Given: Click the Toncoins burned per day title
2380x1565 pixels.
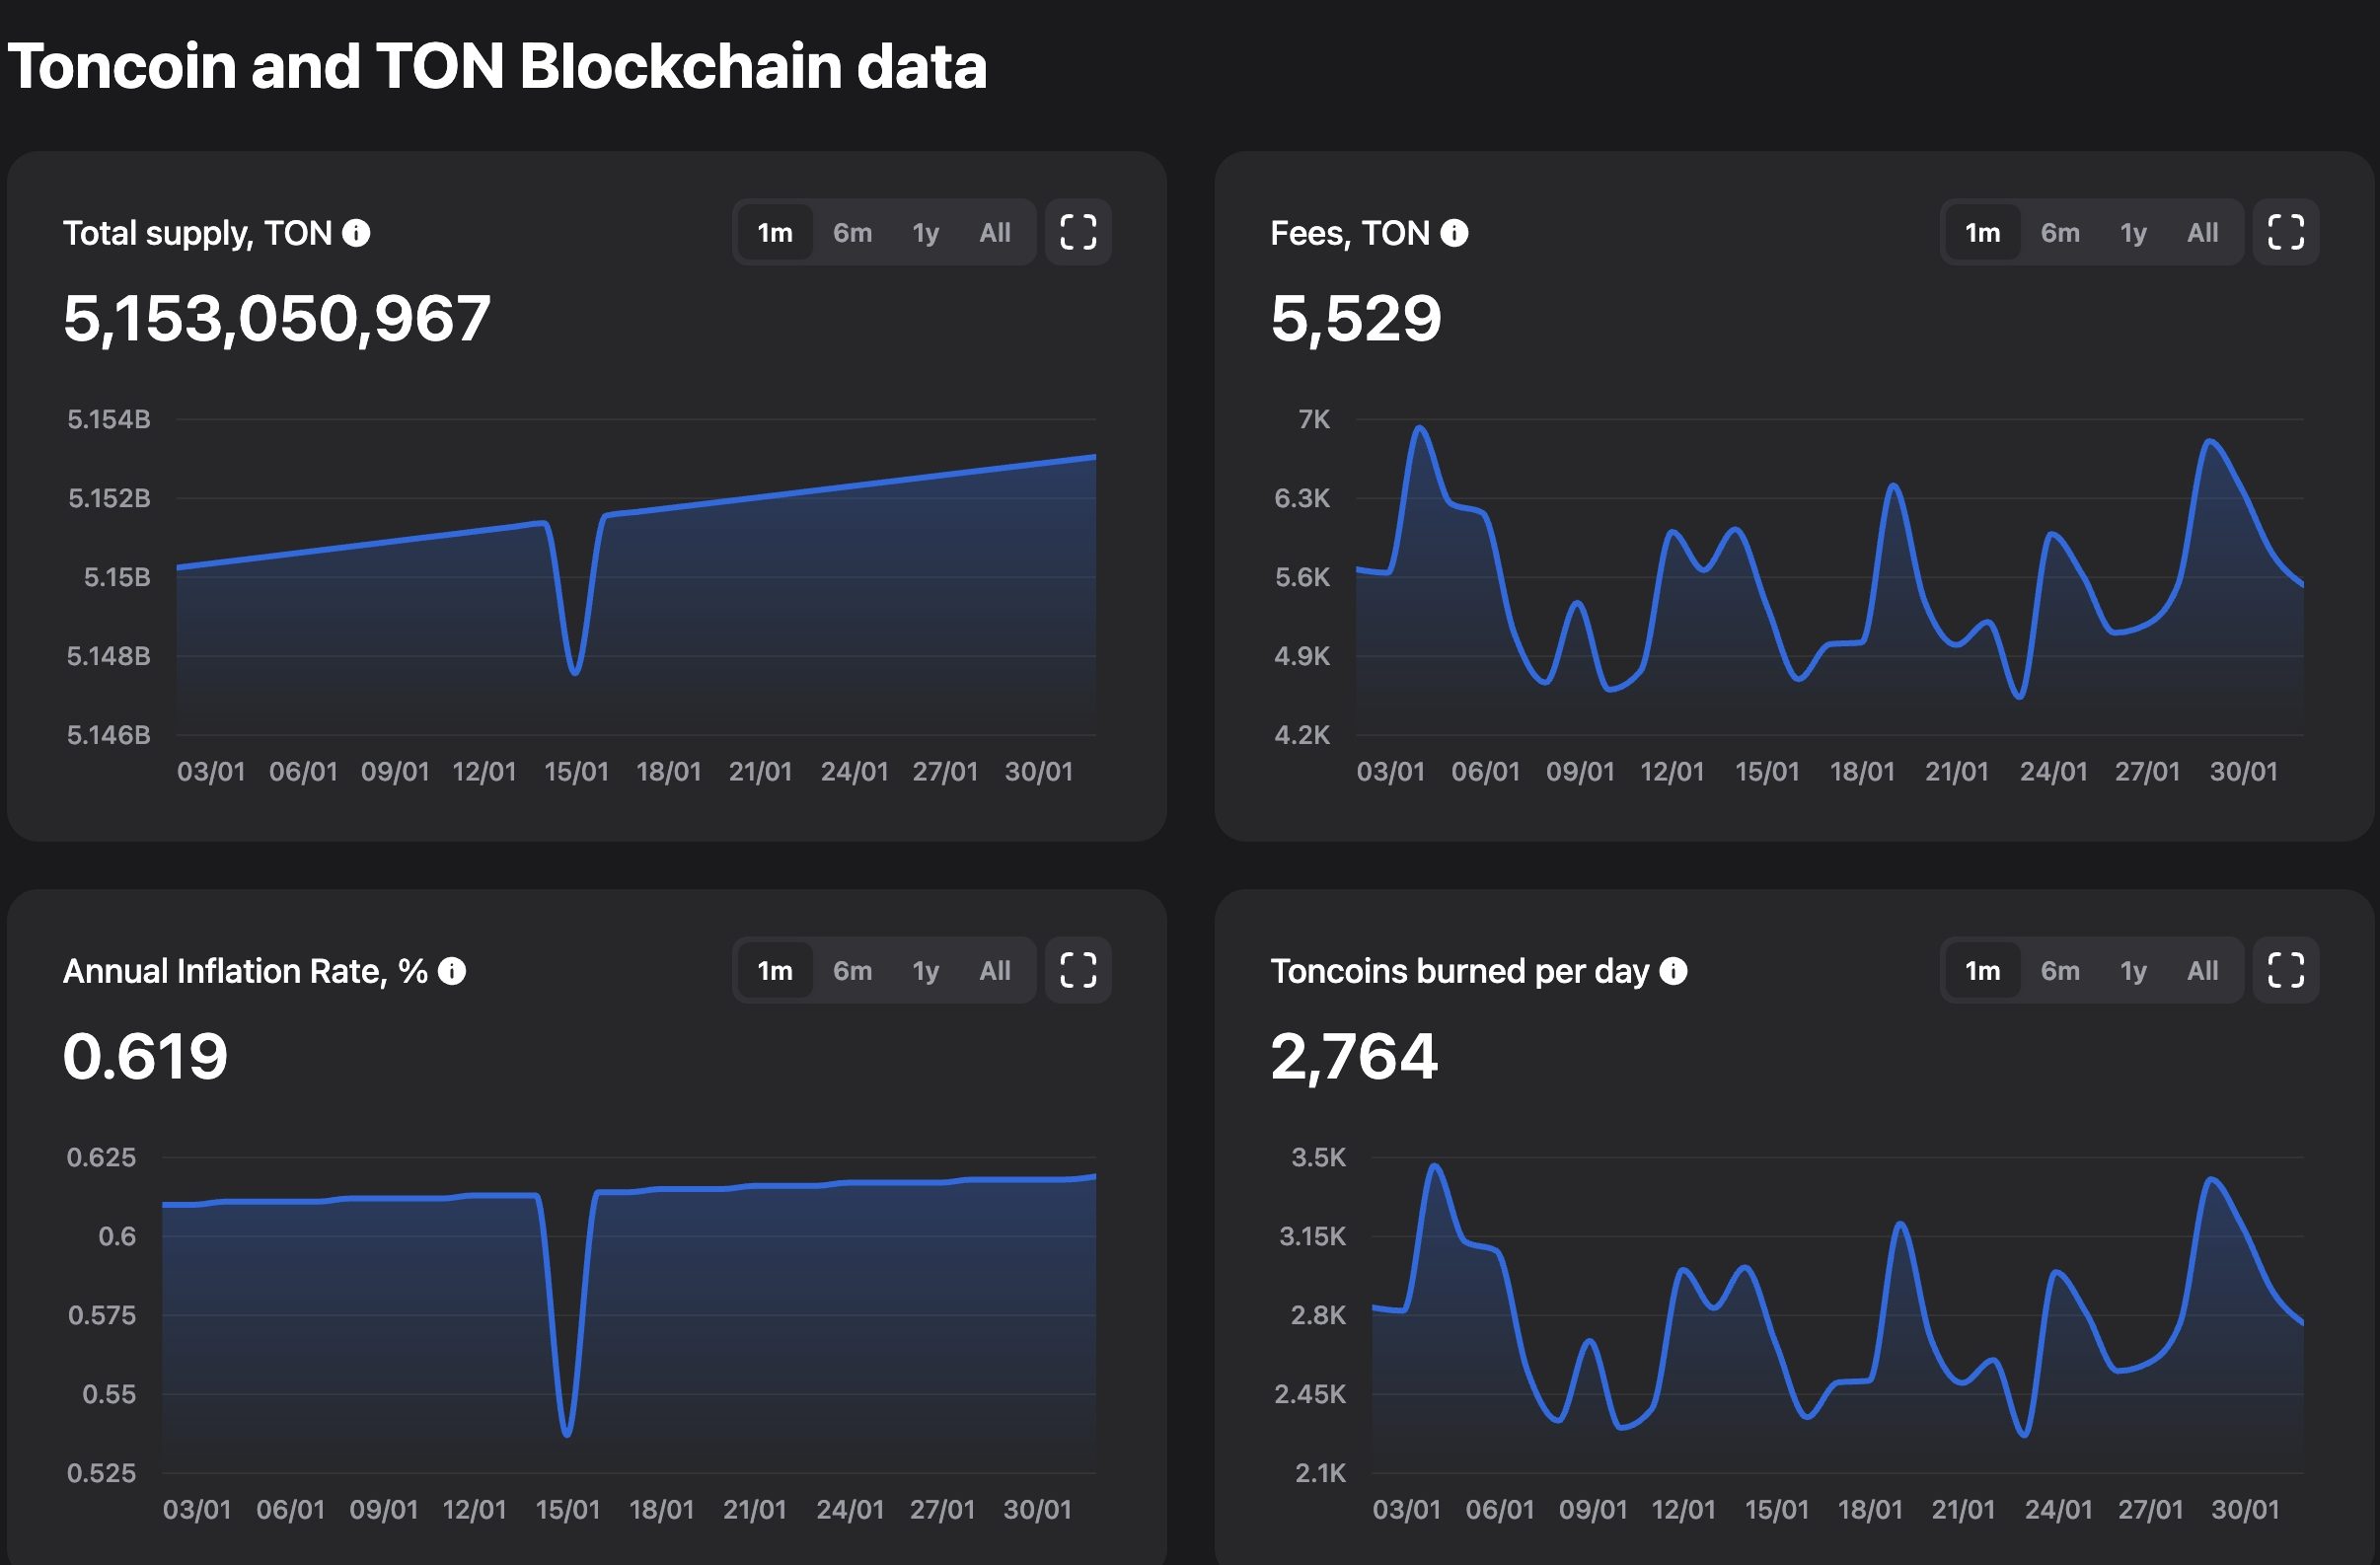Looking at the screenshot, I should (x=1460, y=971).
